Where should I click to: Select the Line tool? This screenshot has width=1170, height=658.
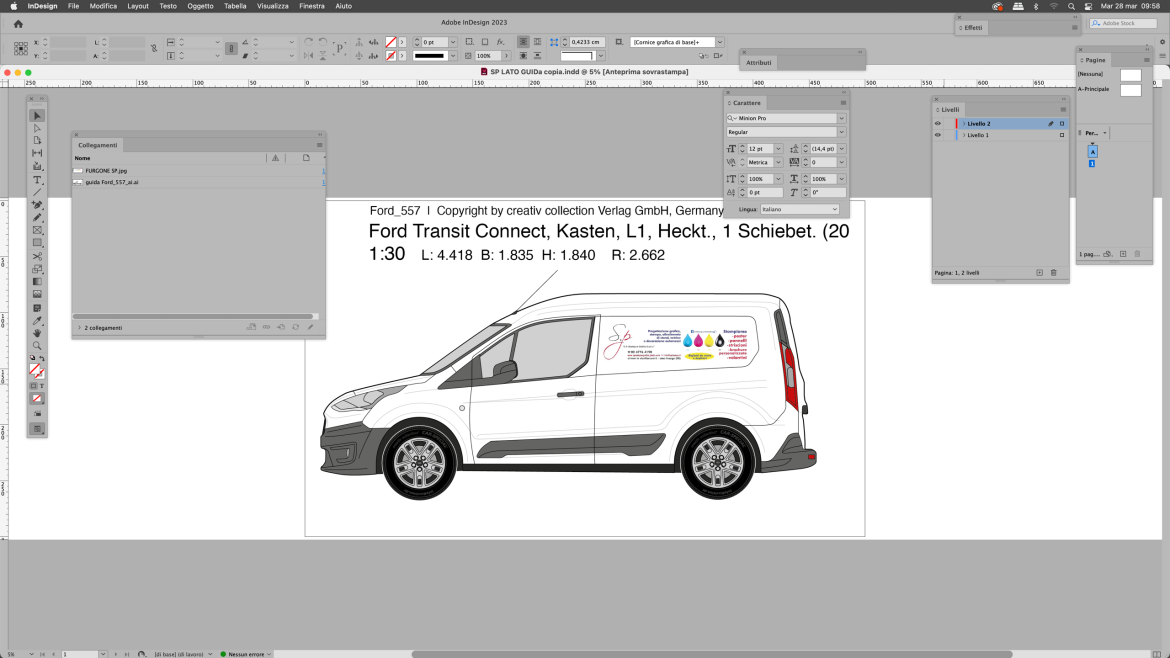pyautogui.click(x=37, y=192)
